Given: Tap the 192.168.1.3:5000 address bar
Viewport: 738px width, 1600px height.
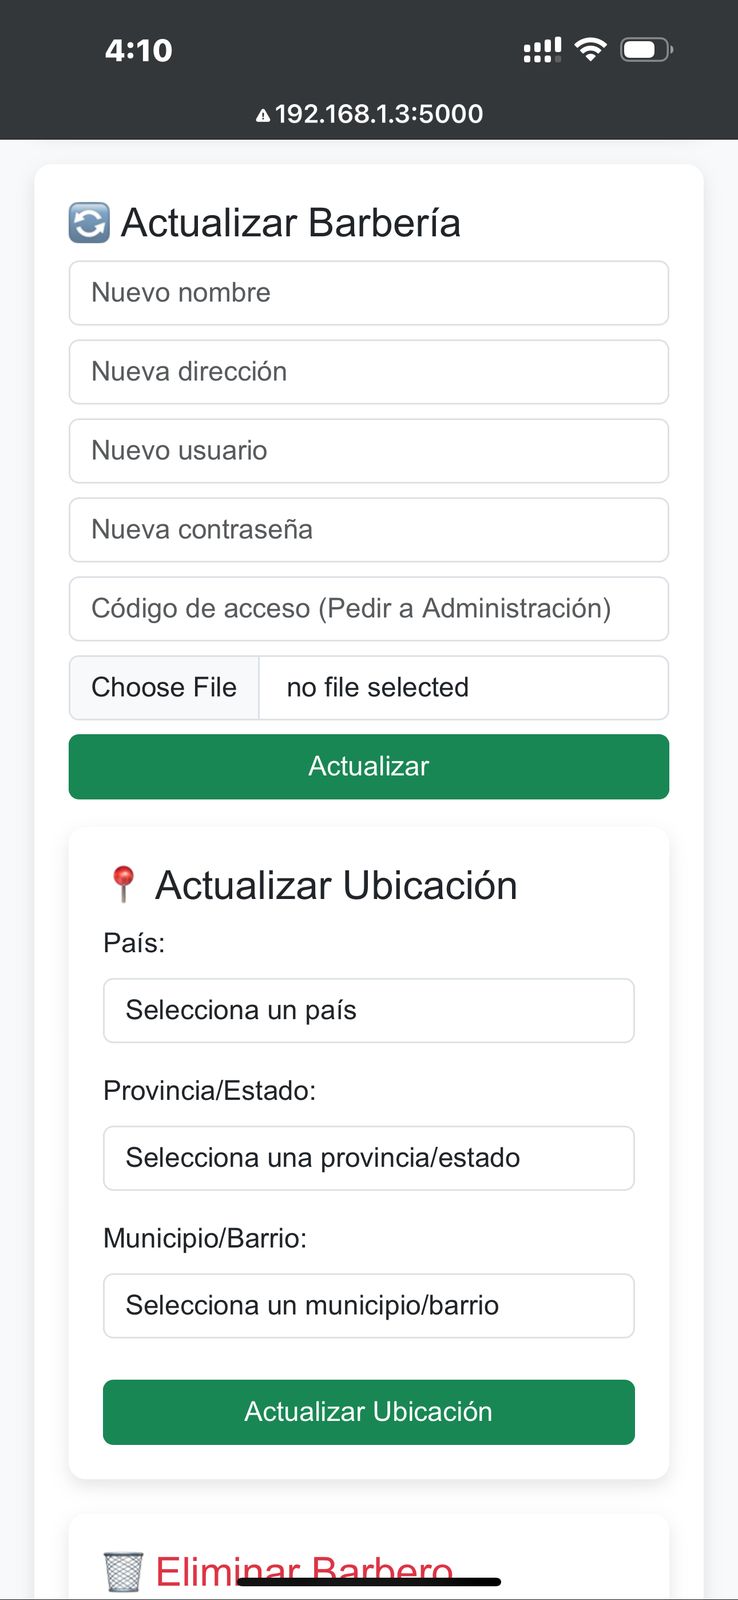Looking at the screenshot, I should click(378, 114).
